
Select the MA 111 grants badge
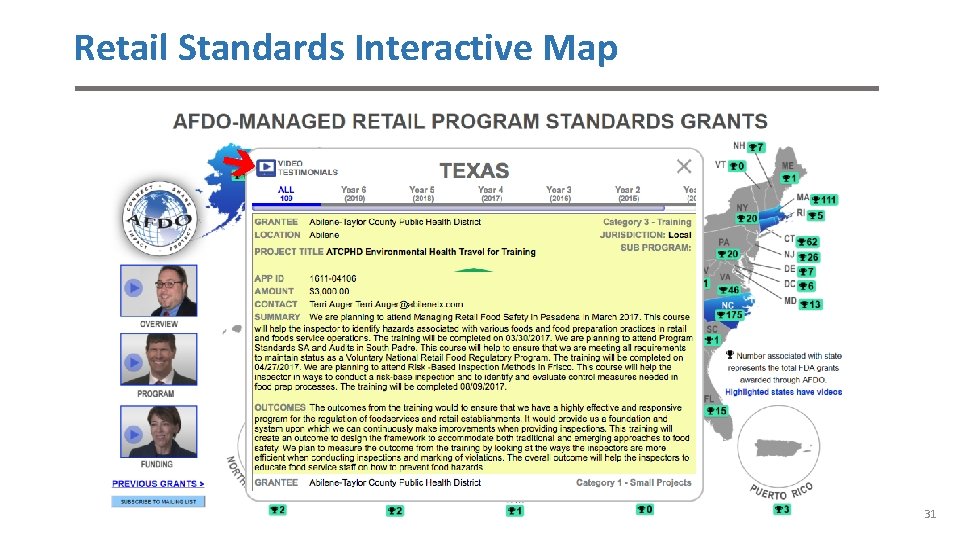click(824, 200)
